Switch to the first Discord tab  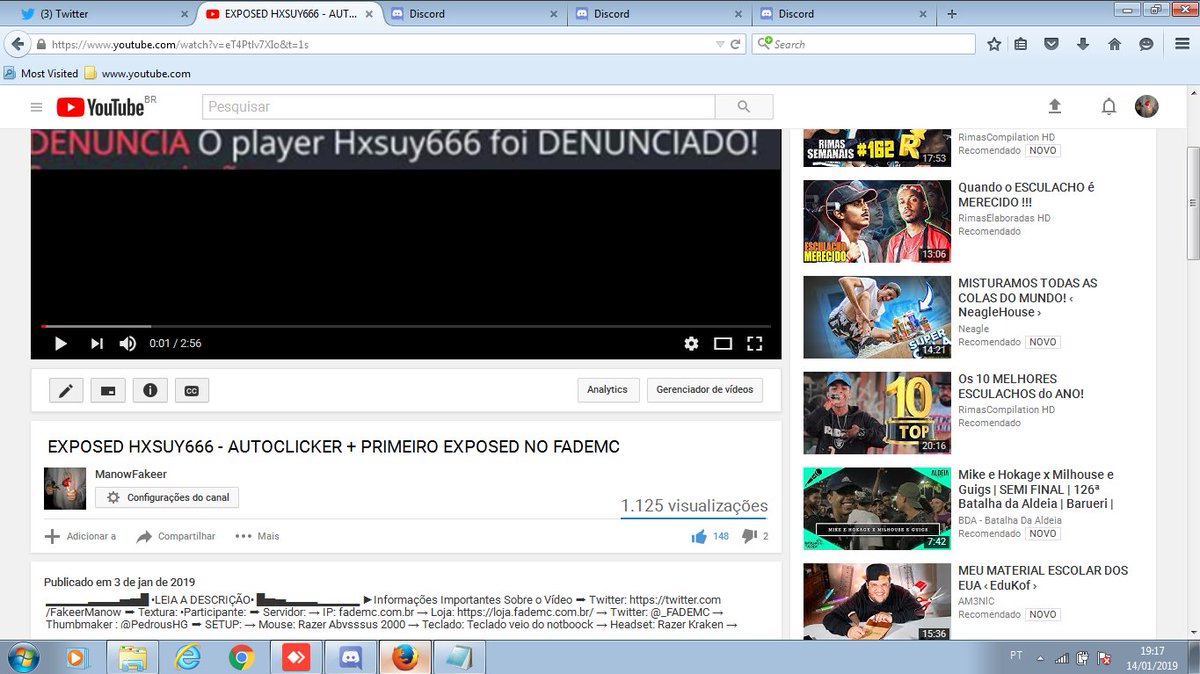pos(474,14)
